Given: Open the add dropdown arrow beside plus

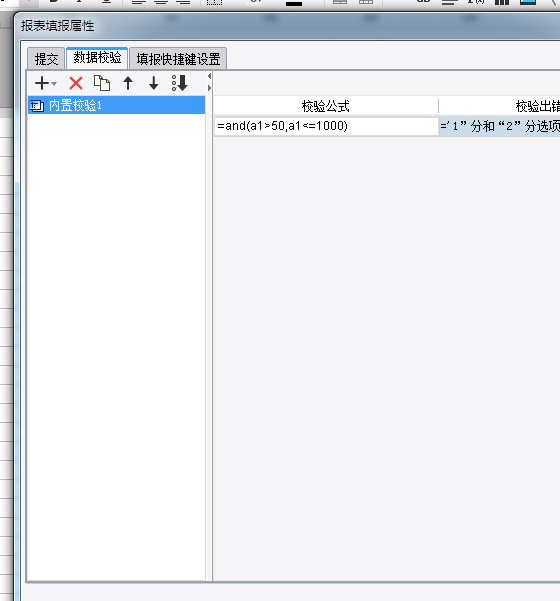Looking at the screenshot, I should tap(54, 83).
